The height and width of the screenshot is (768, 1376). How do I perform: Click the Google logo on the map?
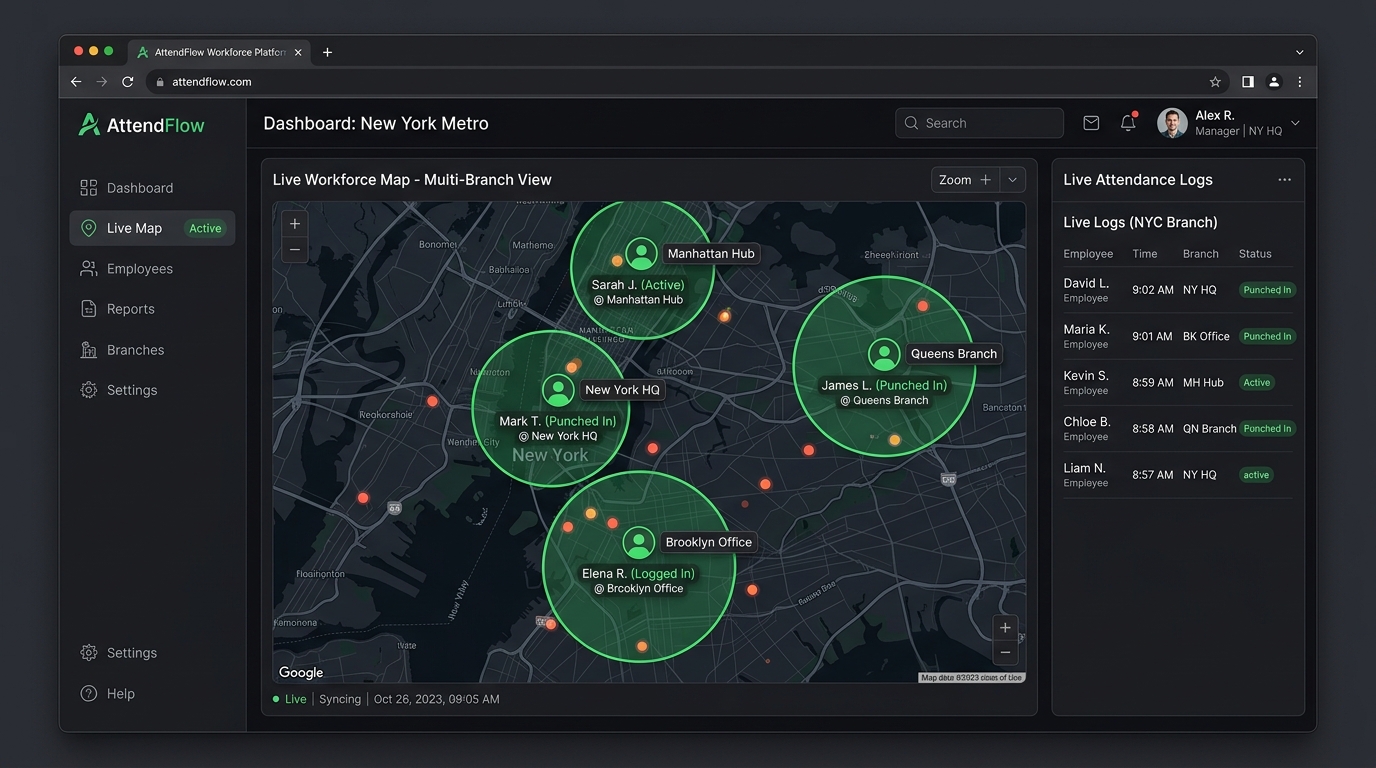pyautogui.click(x=301, y=673)
